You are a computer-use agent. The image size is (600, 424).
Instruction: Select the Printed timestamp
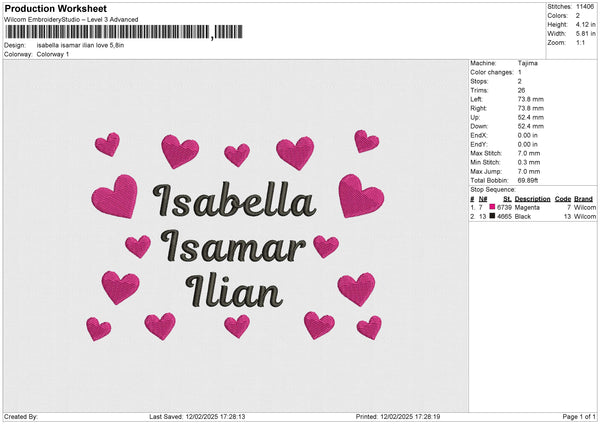pos(410,416)
